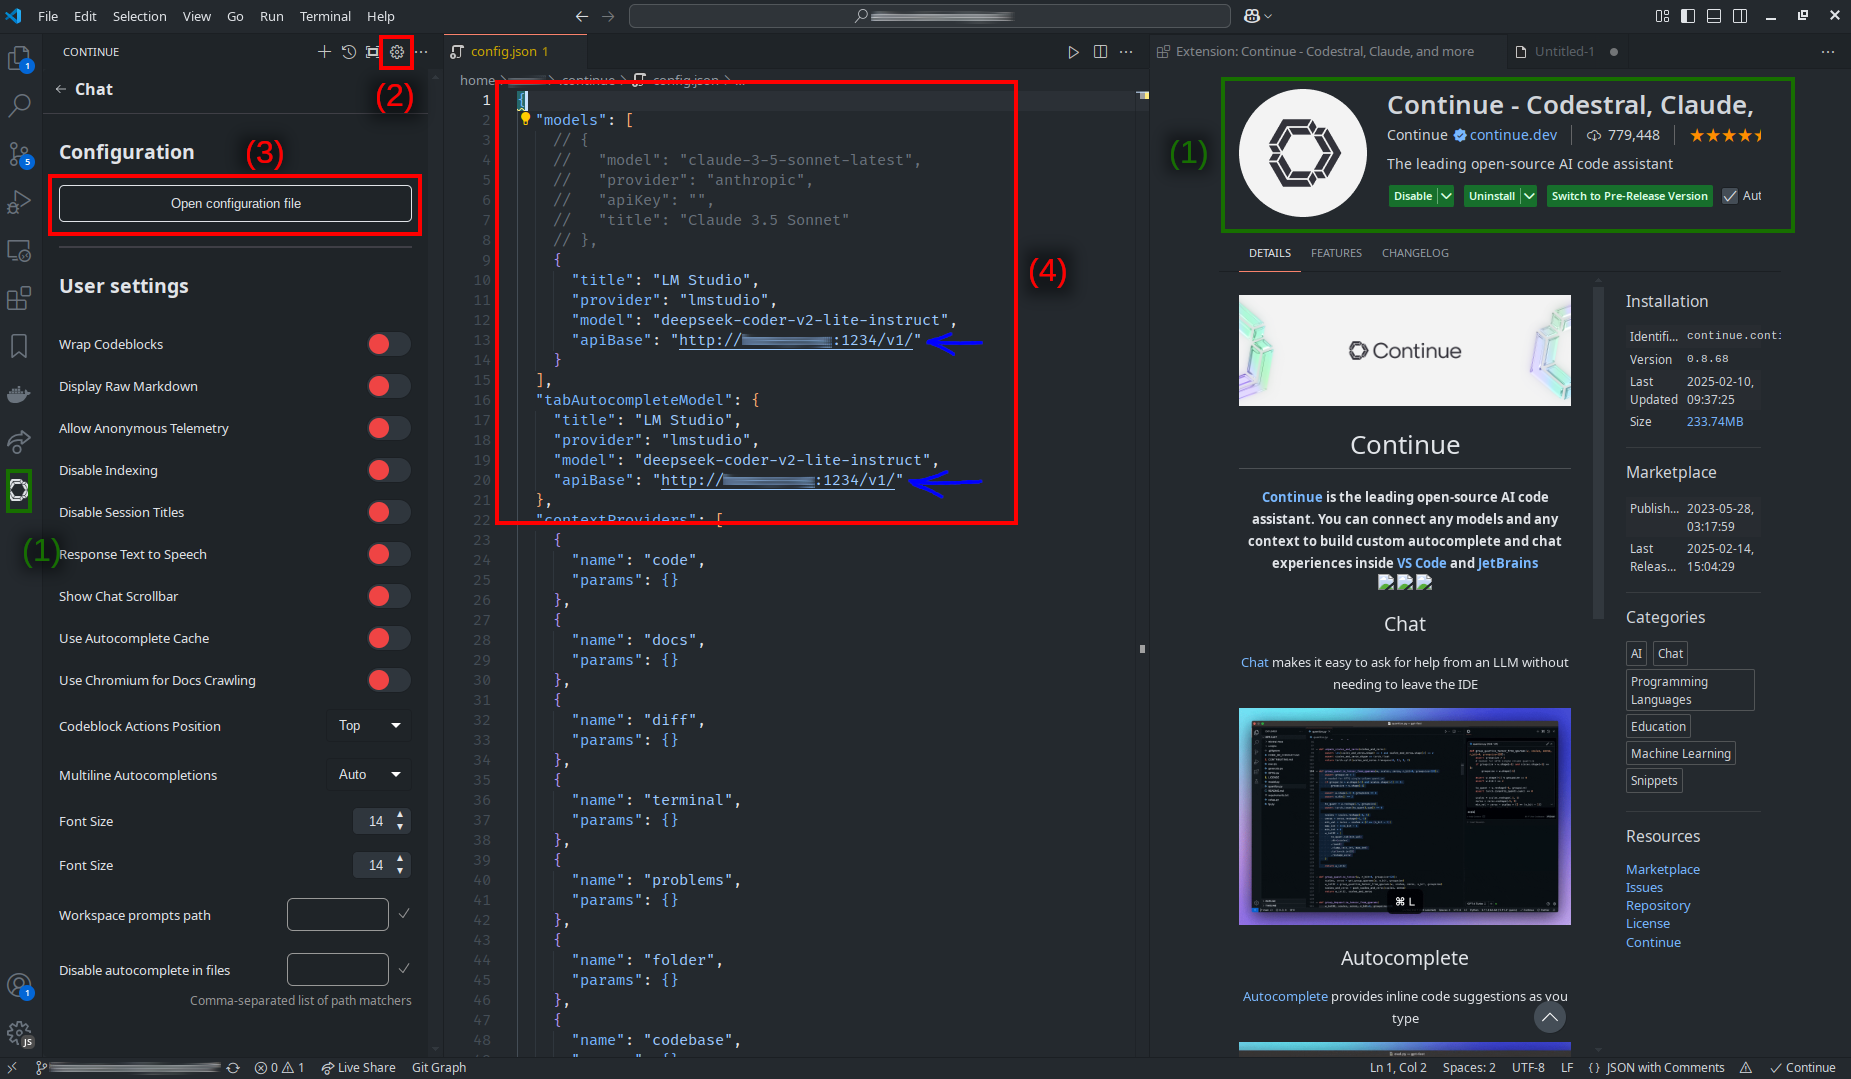Open Source Control view
Screen dimensions: 1851x1079
click(x=19, y=154)
